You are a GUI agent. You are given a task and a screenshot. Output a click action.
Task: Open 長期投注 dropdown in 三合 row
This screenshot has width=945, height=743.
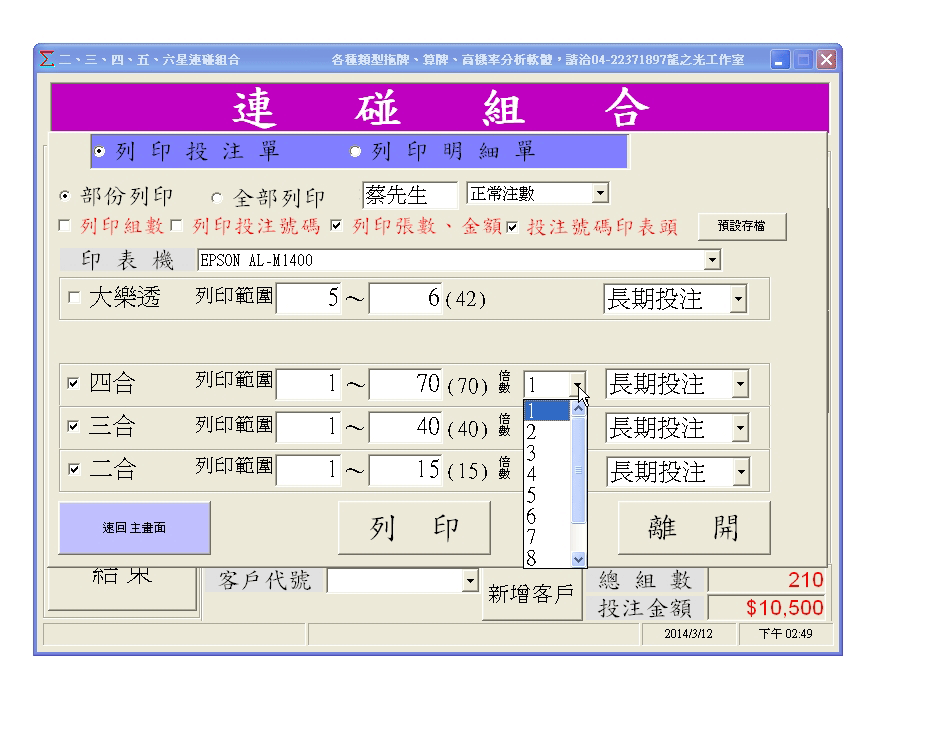pos(740,428)
